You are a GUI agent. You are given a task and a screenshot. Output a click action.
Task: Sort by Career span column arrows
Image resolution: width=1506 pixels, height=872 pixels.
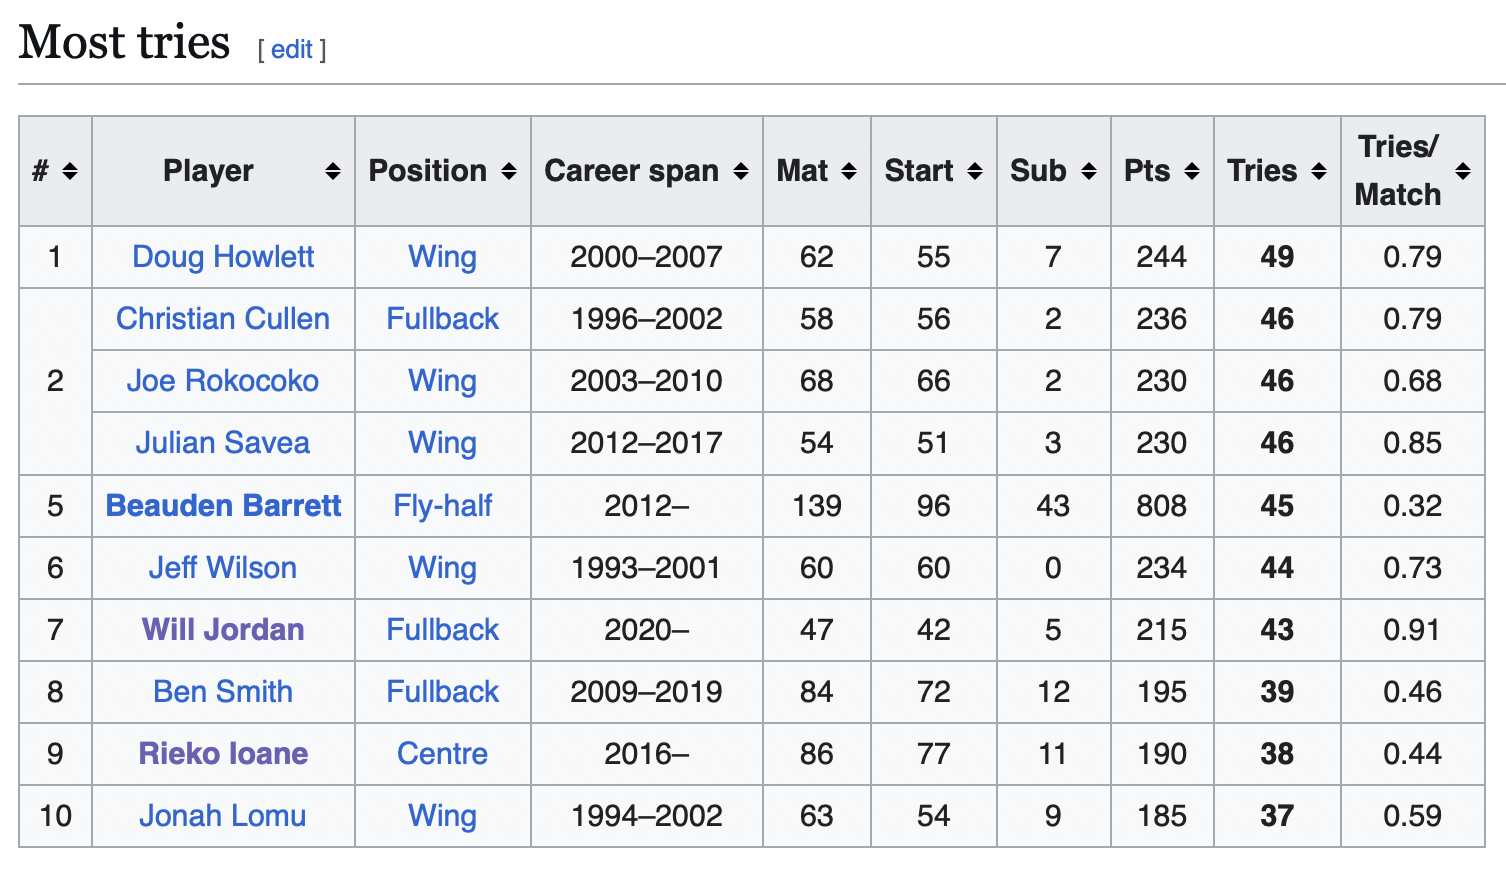(x=741, y=172)
